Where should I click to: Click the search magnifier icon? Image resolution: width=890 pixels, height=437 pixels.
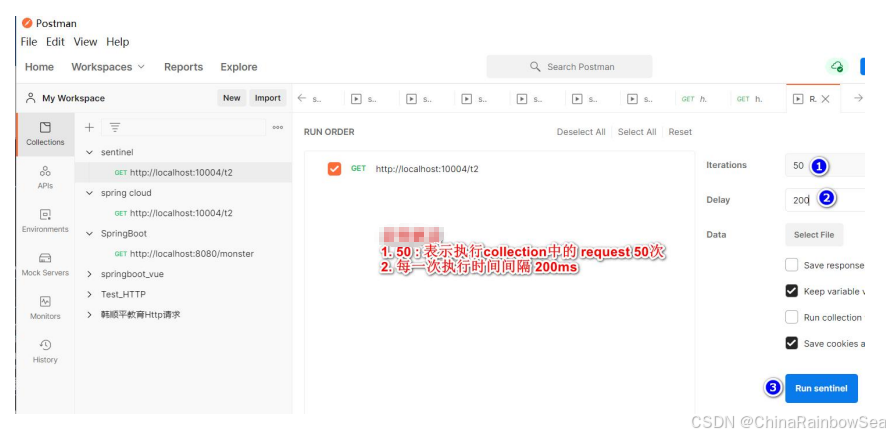tap(535, 67)
